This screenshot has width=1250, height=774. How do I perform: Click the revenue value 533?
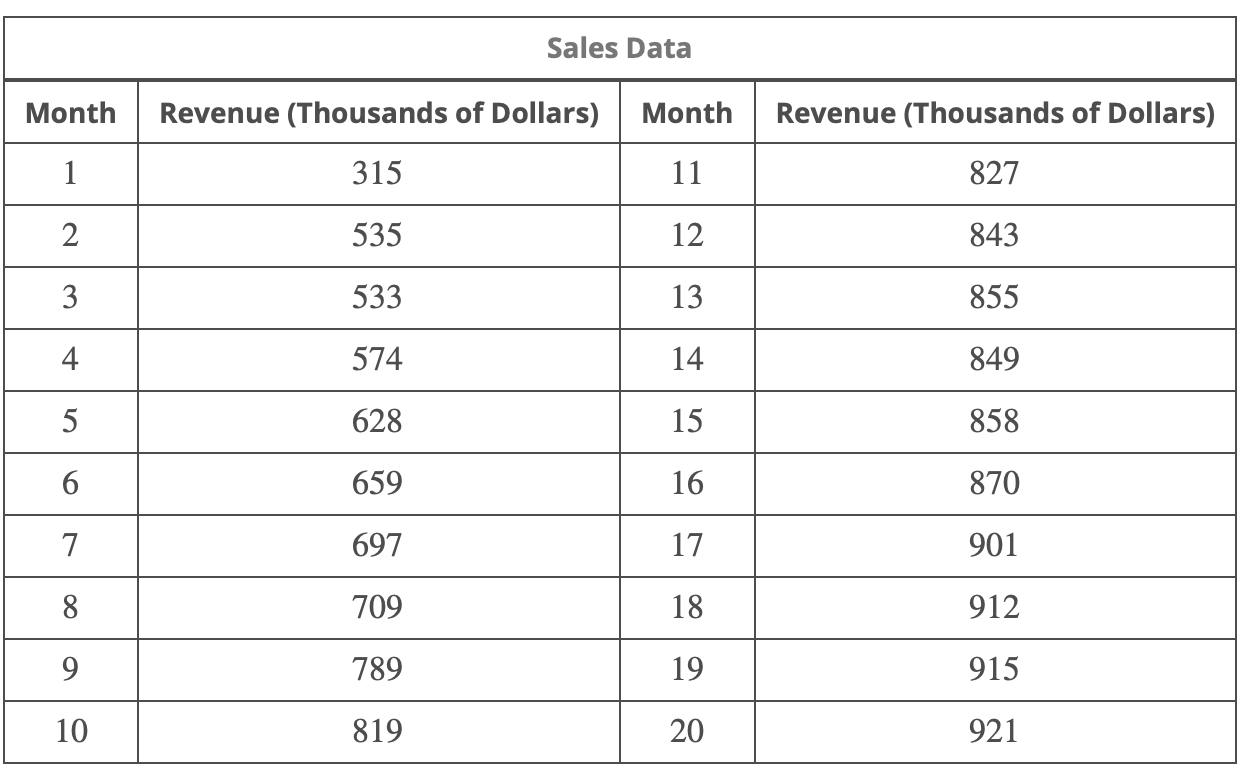378,298
